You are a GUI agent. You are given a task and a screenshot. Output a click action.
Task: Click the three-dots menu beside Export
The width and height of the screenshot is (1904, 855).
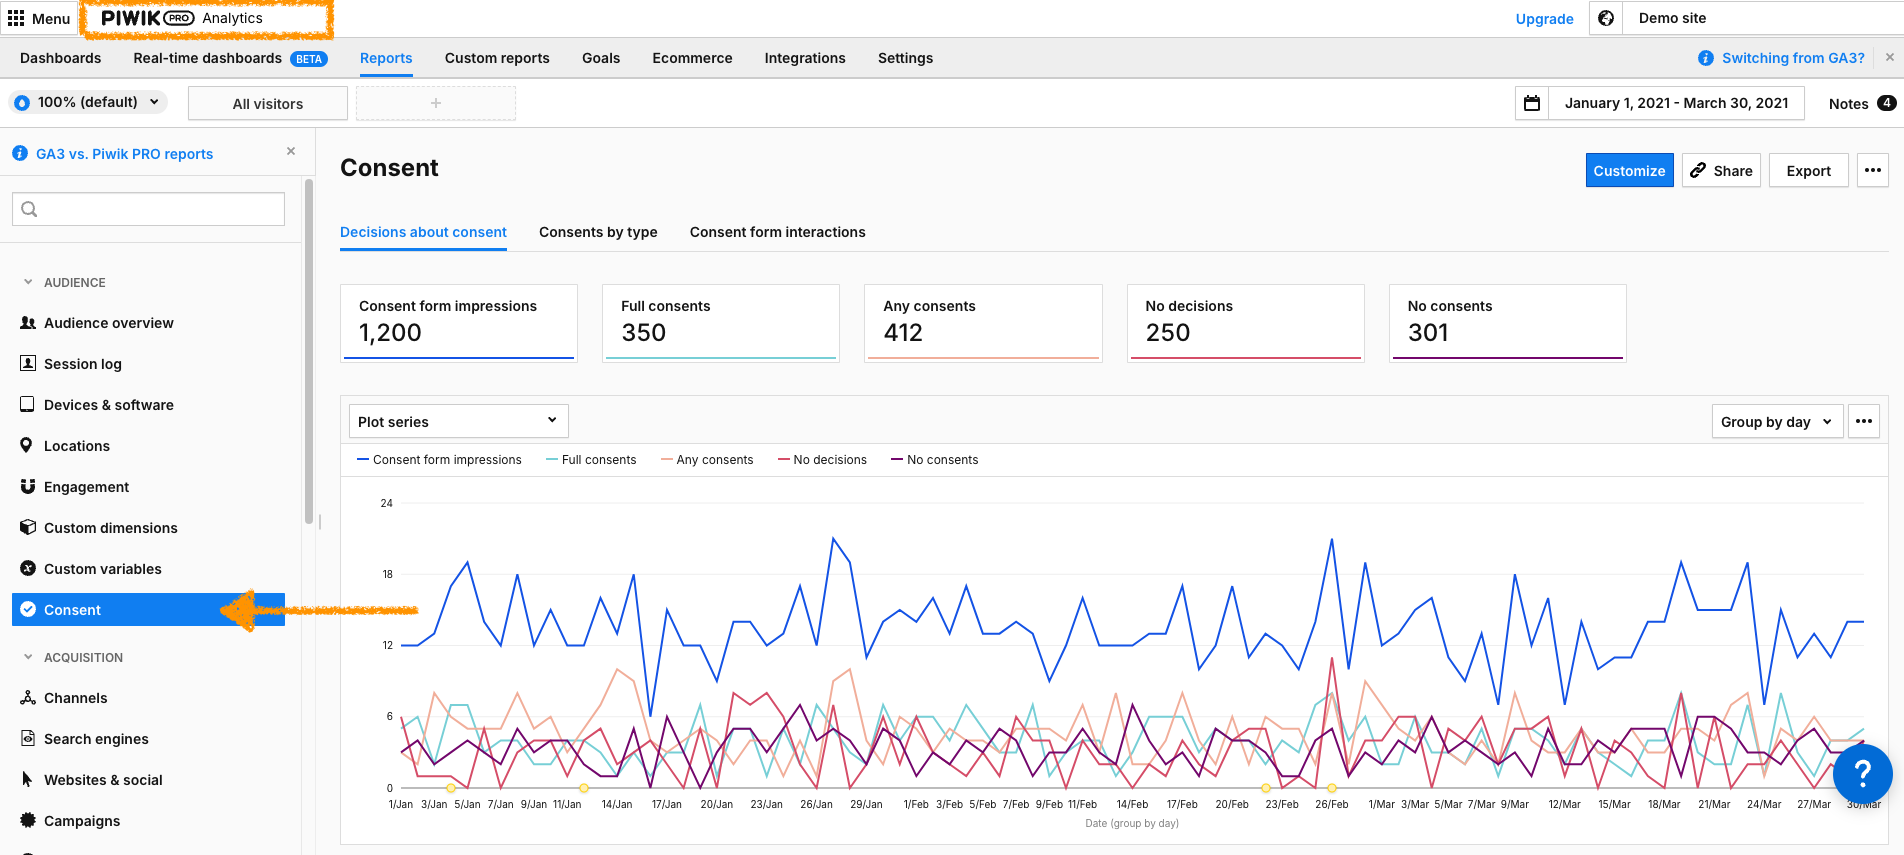click(x=1872, y=170)
